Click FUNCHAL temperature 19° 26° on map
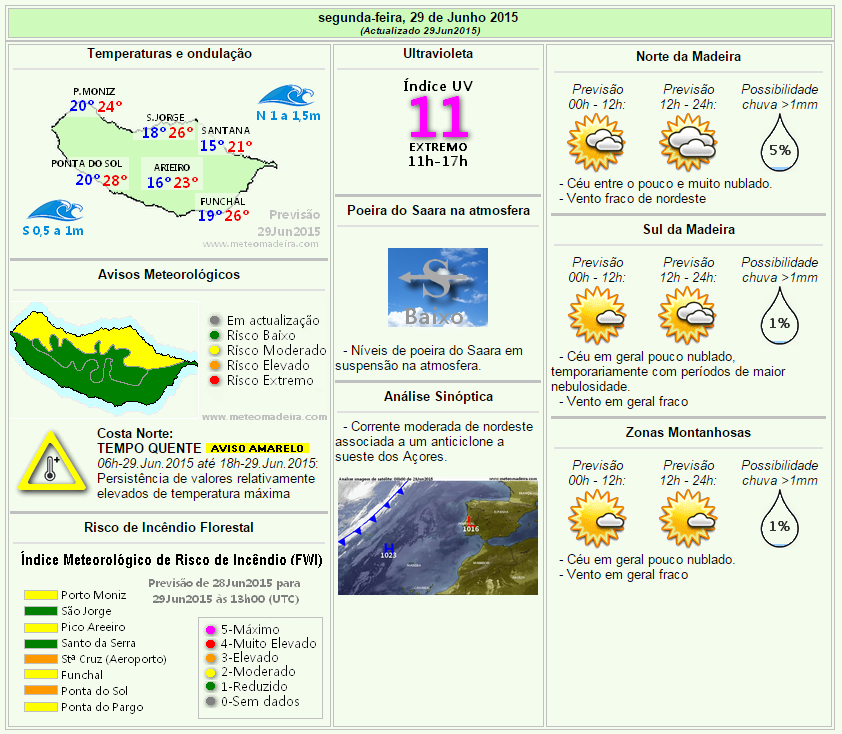The image size is (842, 734). [223, 215]
